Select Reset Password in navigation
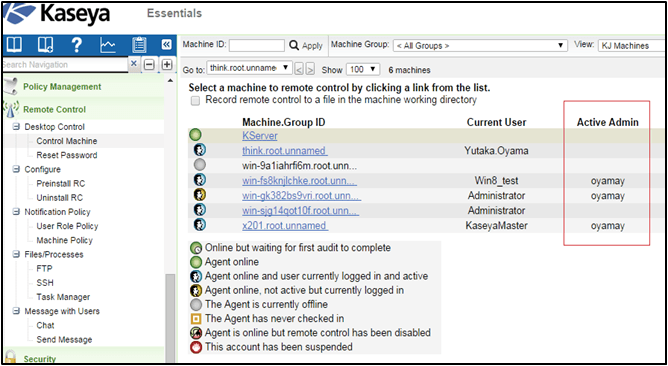 [x=67, y=155]
